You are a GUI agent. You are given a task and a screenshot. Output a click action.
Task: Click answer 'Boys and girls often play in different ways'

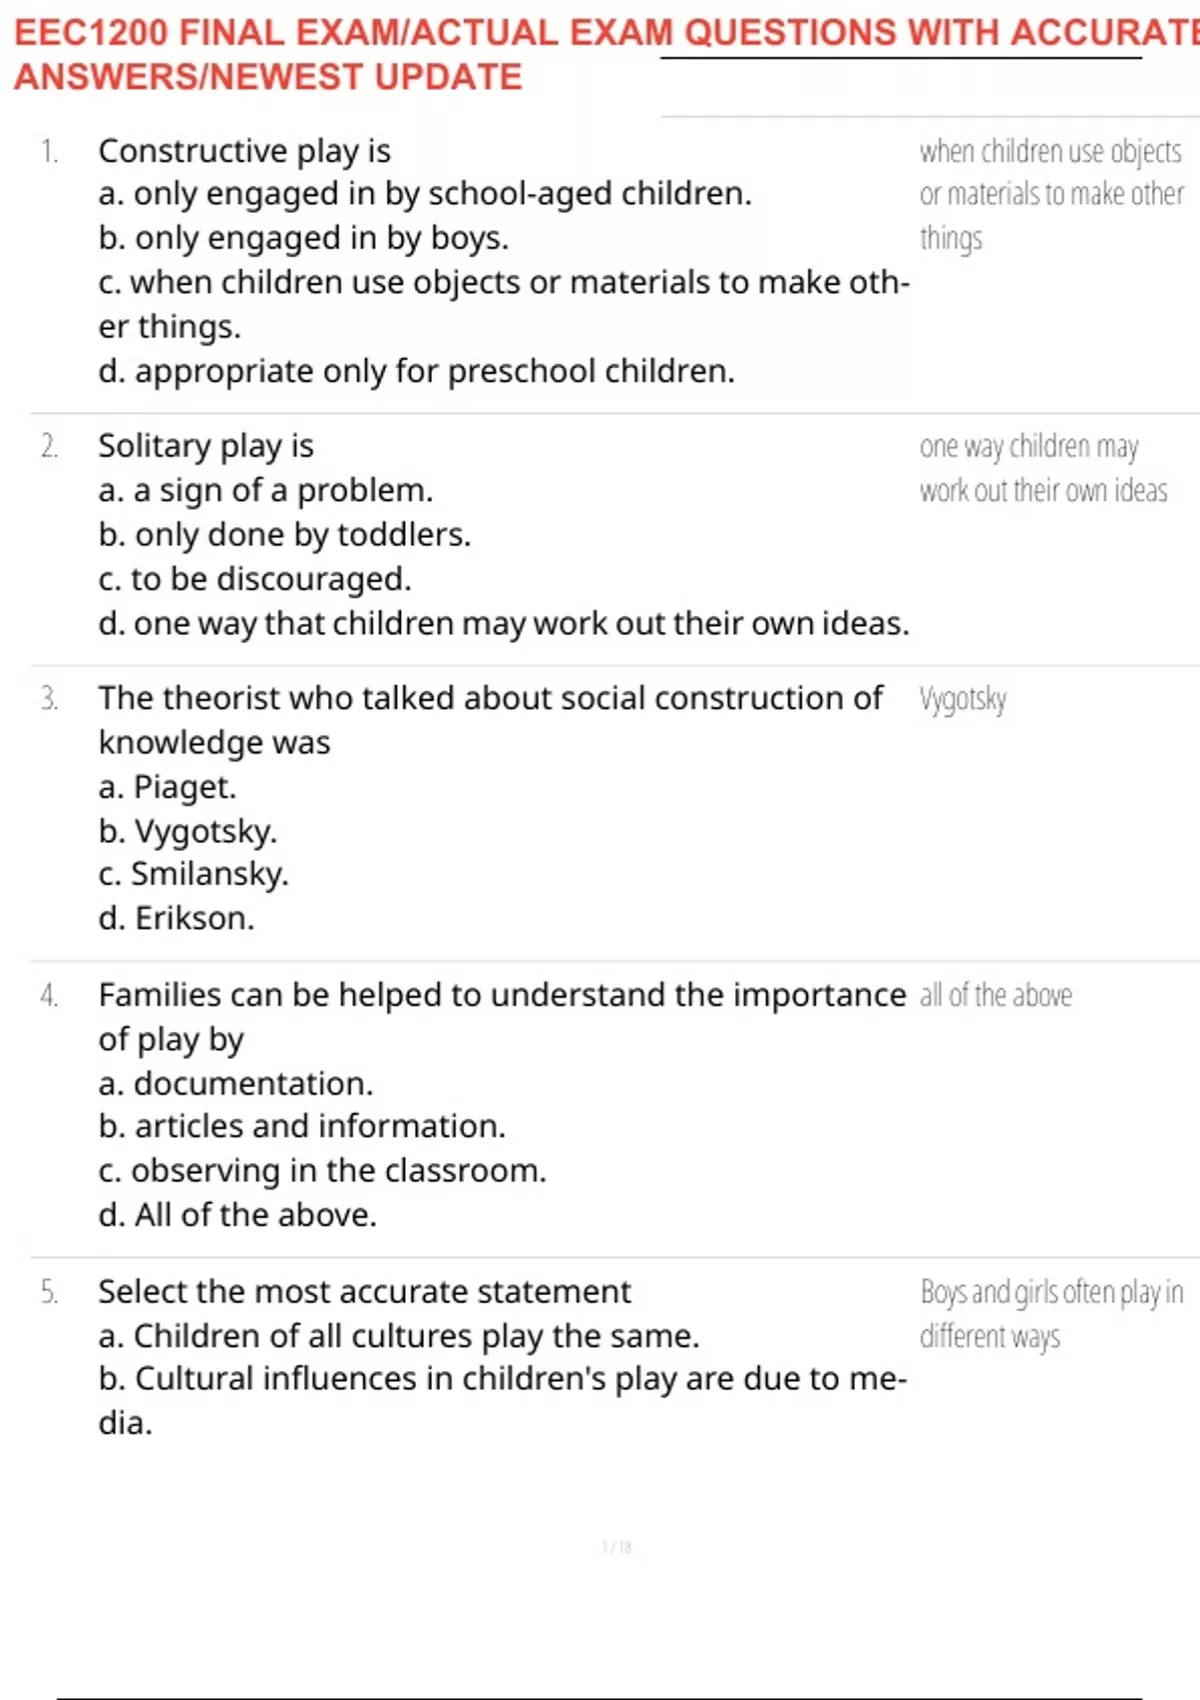coord(1052,1314)
